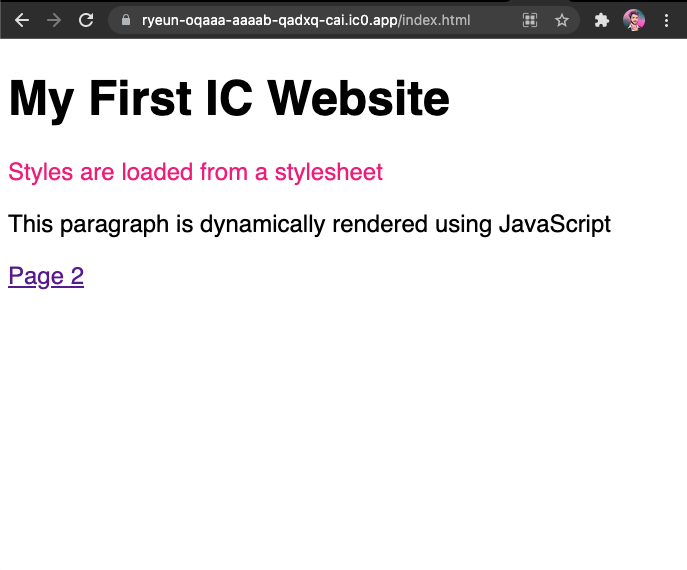The height and width of the screenshot is (570, 687).
Task: Click the 'My First IC Website' heading
Action: 229,99
